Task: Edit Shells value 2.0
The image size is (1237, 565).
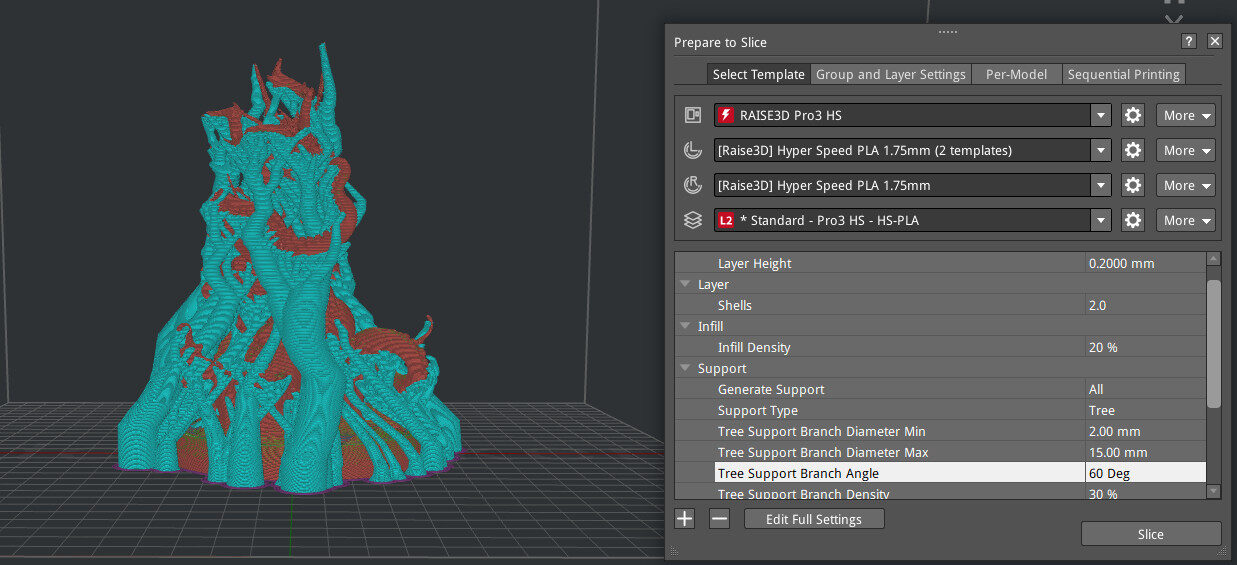Action: click(x=1145, y=306)
